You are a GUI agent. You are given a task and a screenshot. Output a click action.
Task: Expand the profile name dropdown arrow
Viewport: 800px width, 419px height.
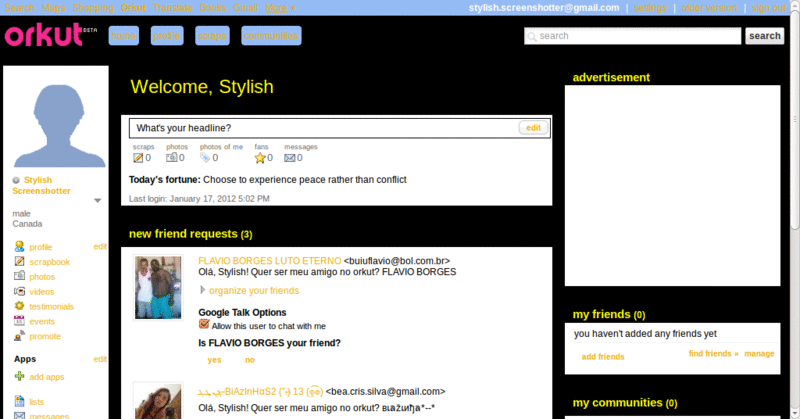[x=97, y=201]
